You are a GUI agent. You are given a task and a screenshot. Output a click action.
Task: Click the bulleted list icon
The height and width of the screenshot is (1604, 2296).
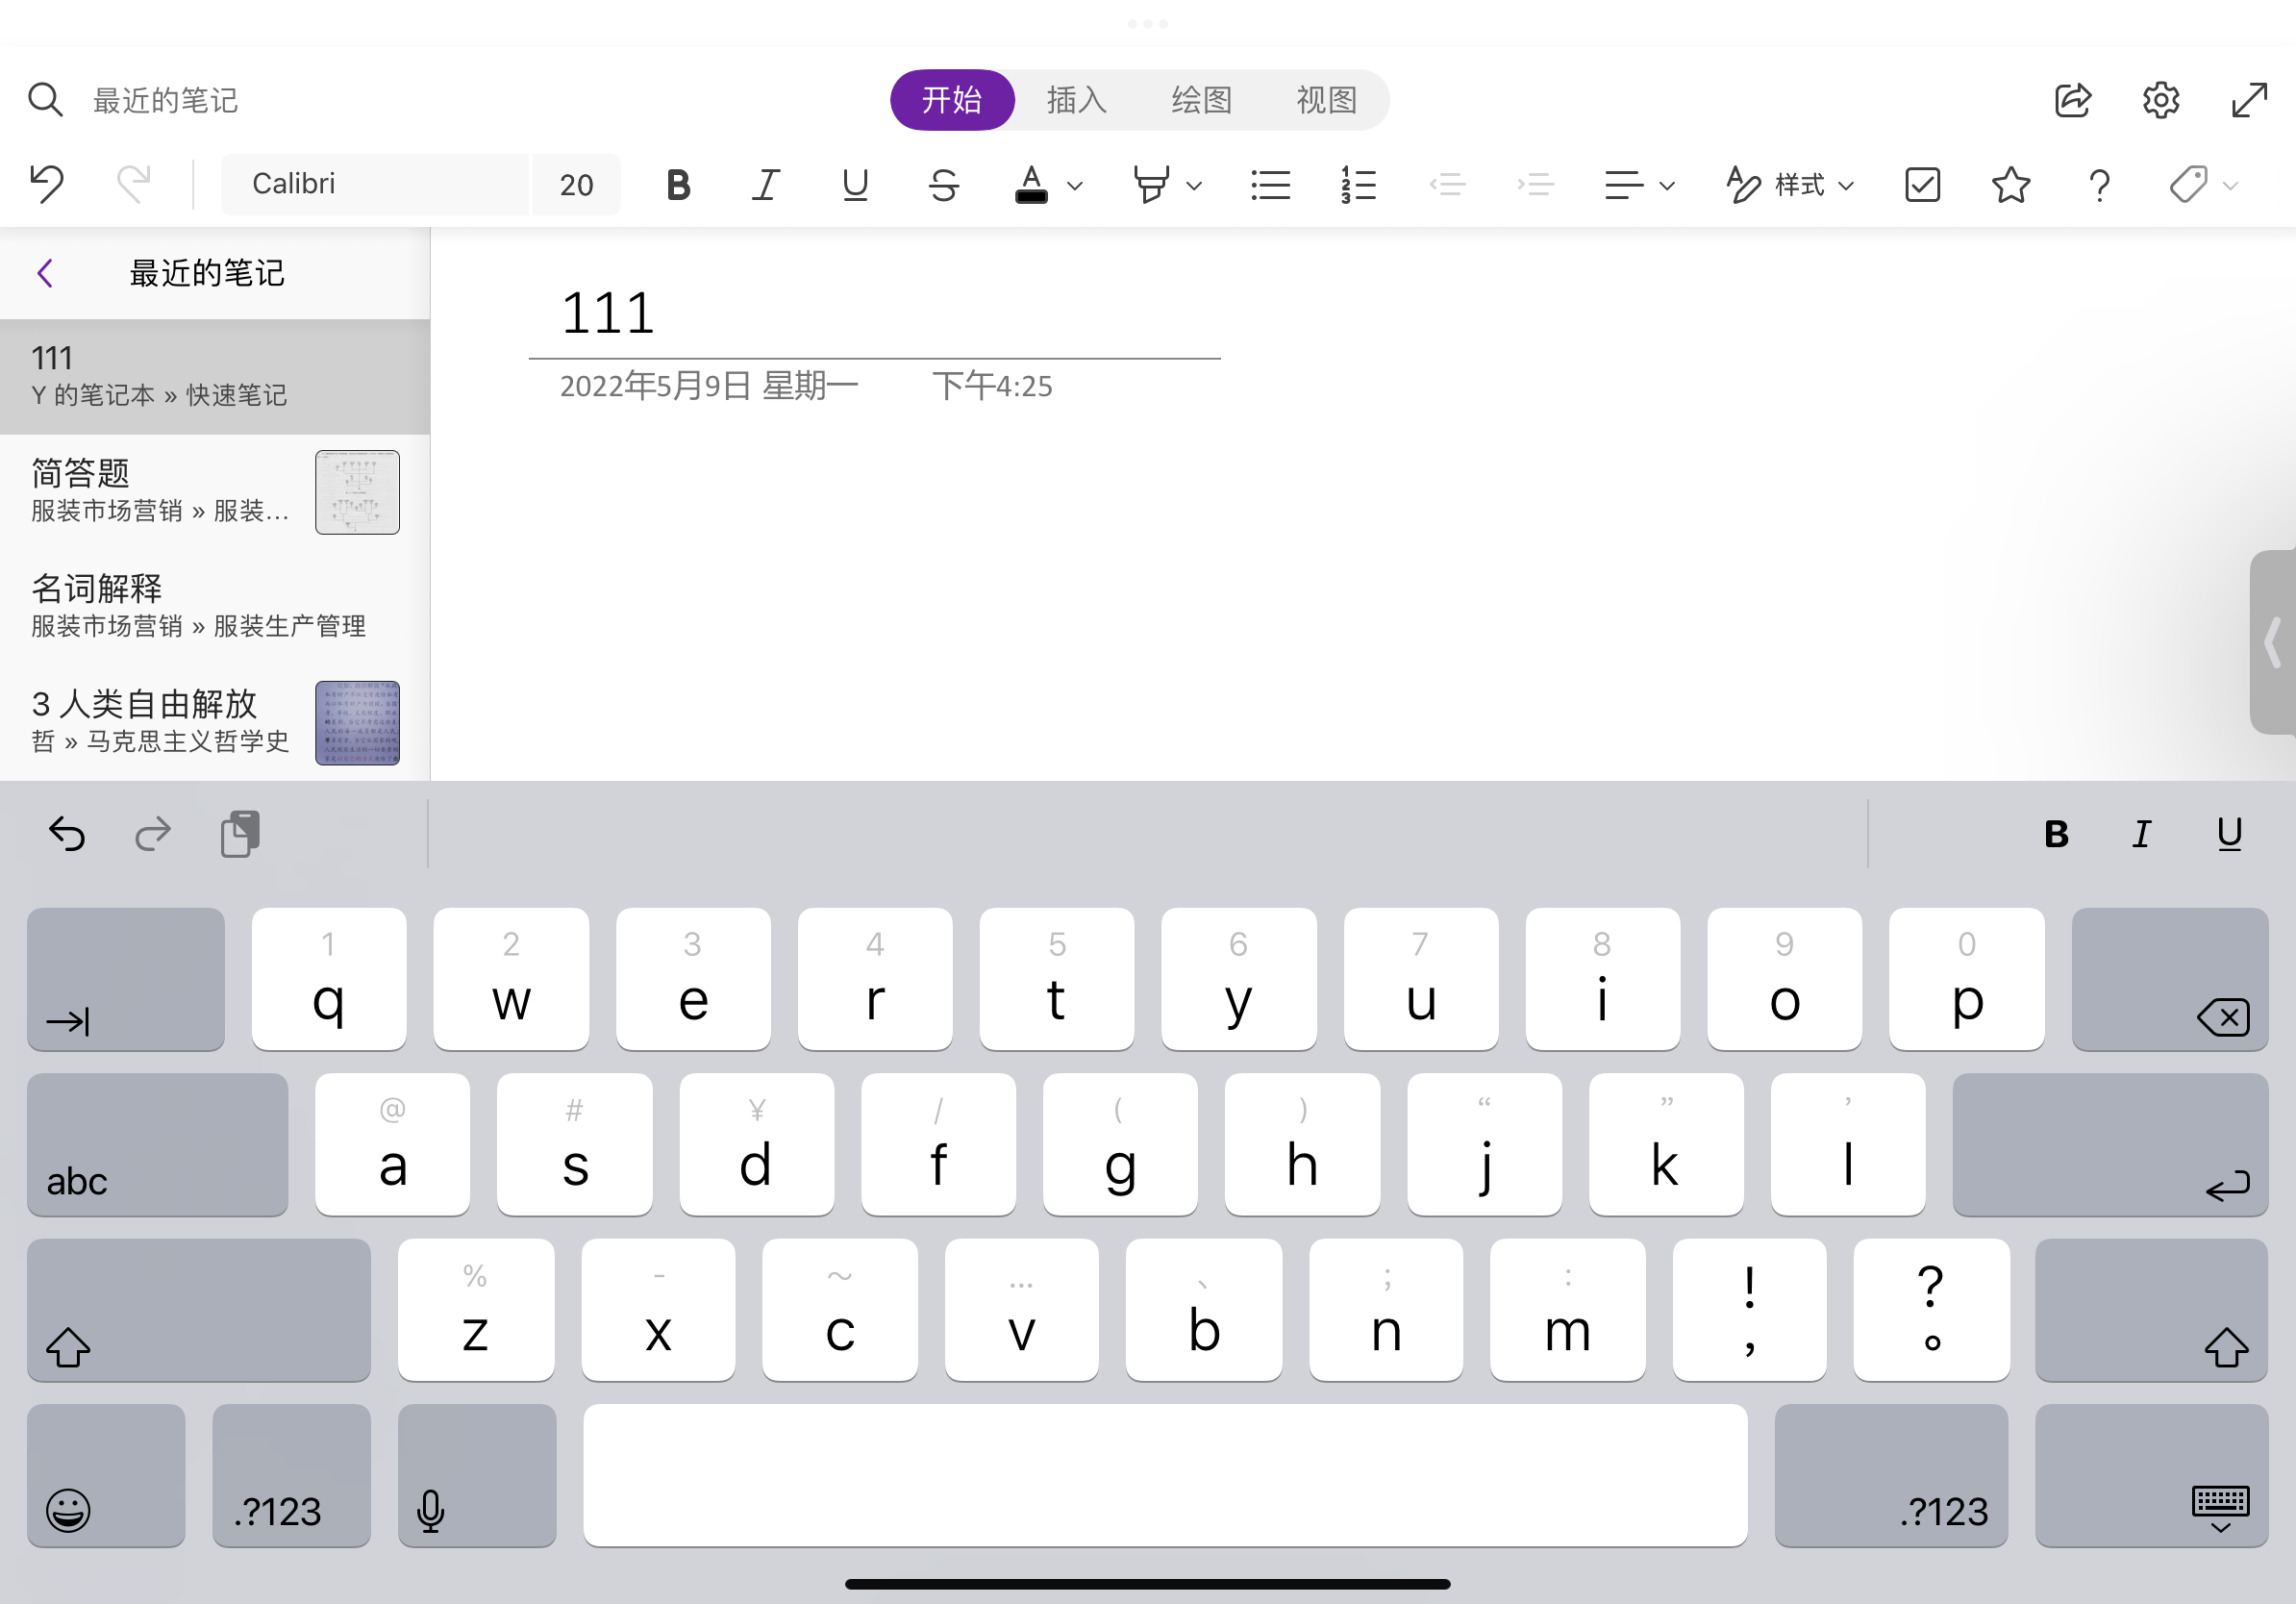pyautogui.click(x=1270, y=185)
